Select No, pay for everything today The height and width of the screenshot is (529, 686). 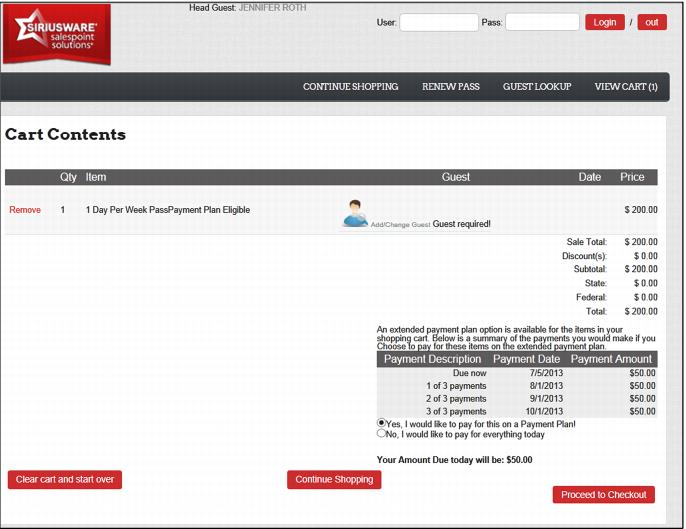381,434
